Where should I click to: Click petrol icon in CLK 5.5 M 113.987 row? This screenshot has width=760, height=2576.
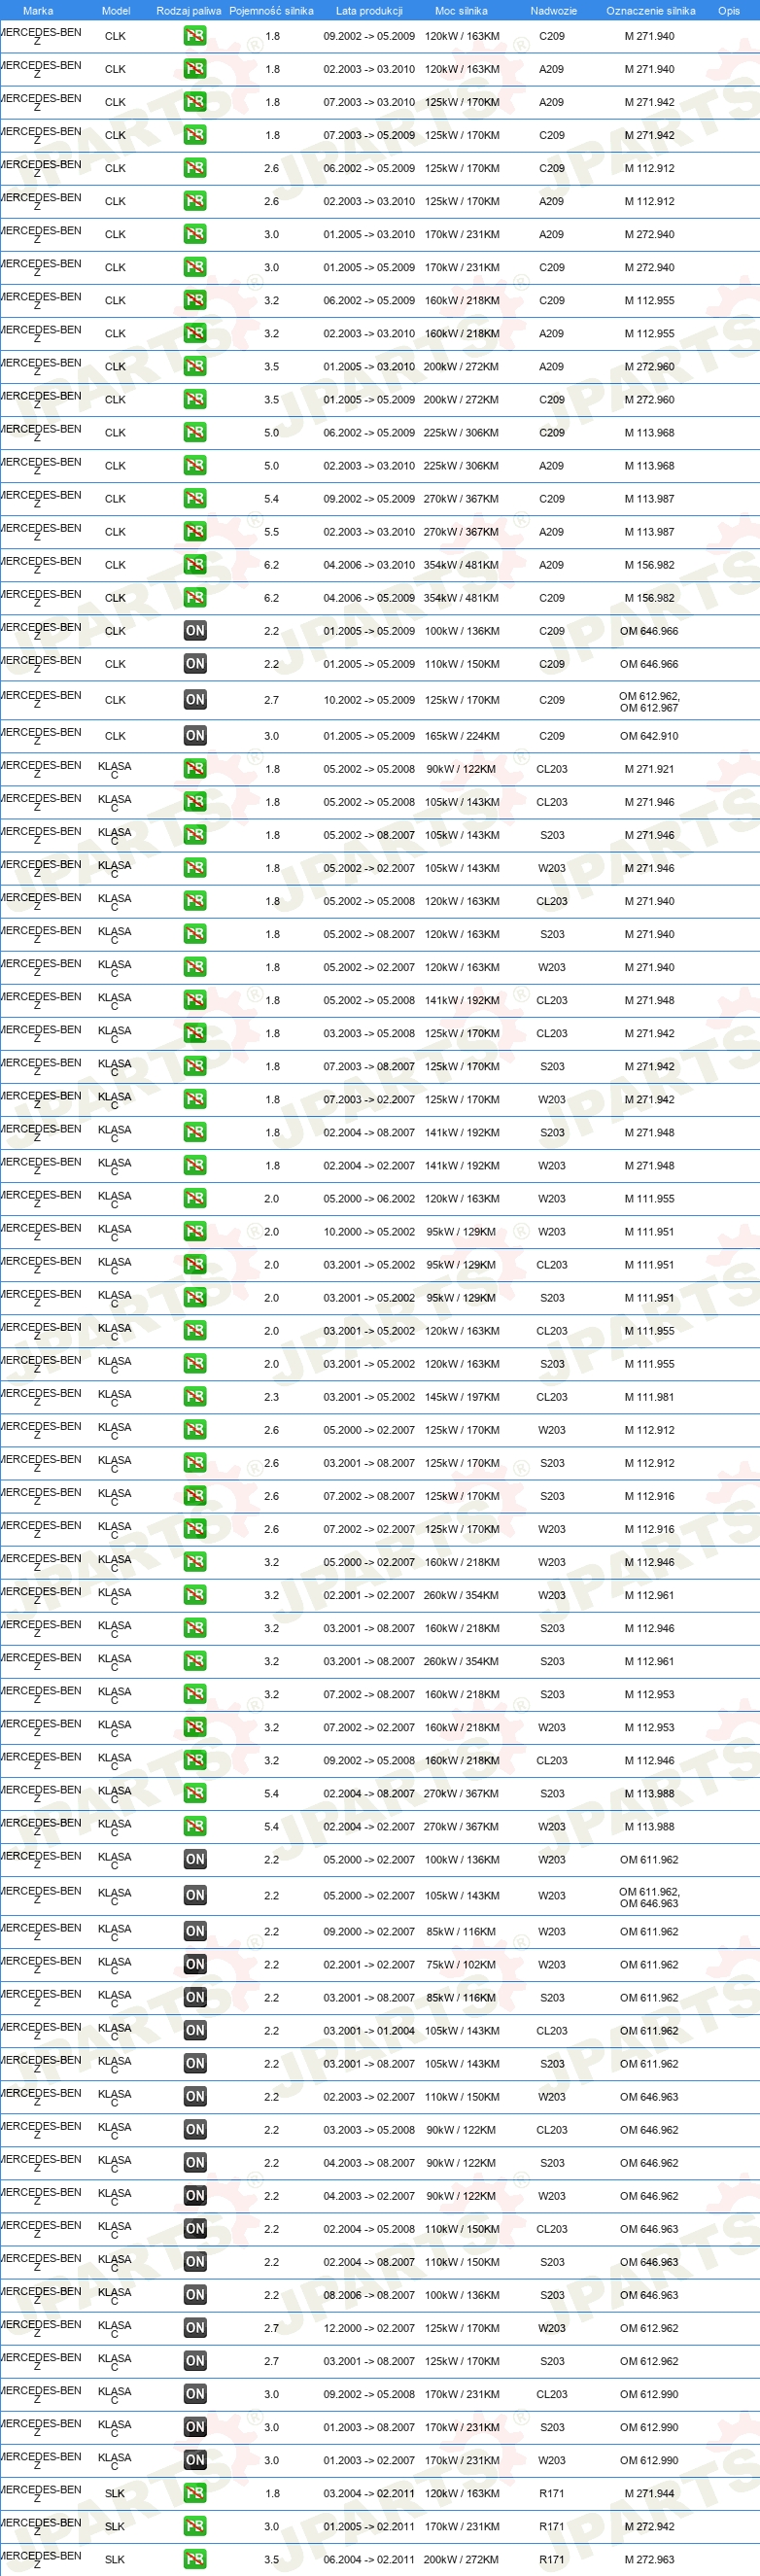tap(195, 531)
